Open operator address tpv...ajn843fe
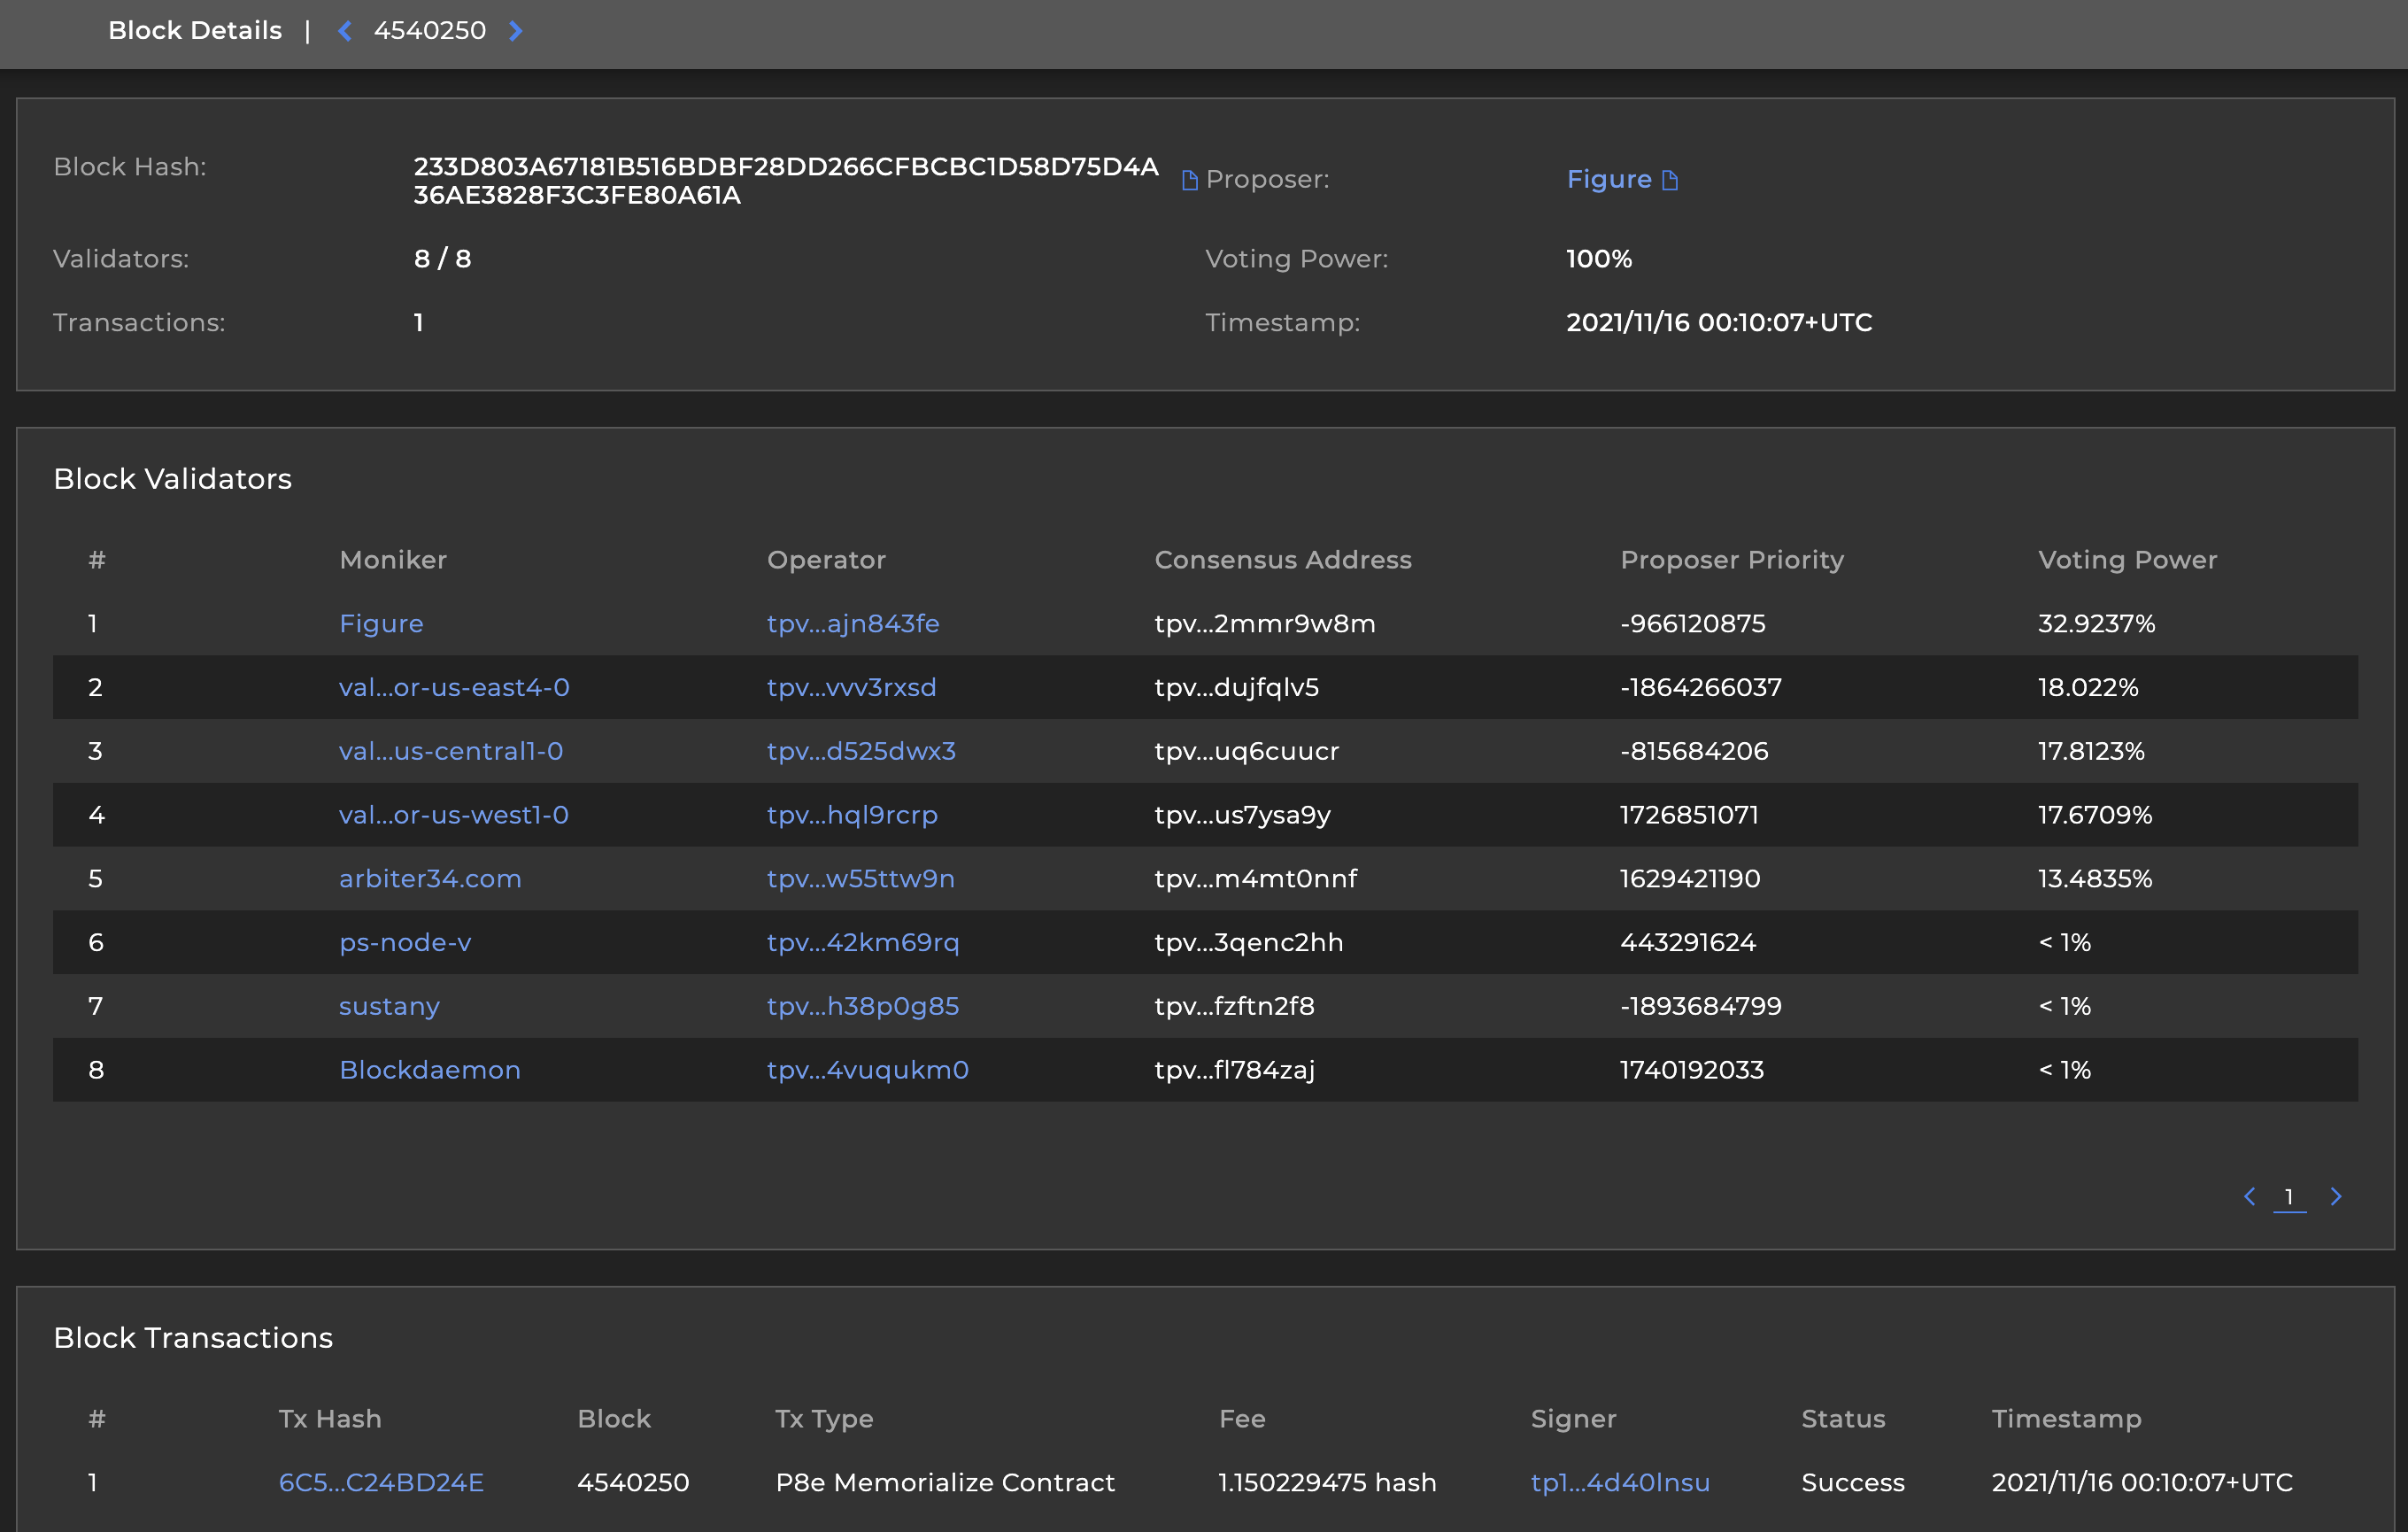This screenshot has height=1532, width=2408. point(853,623)
